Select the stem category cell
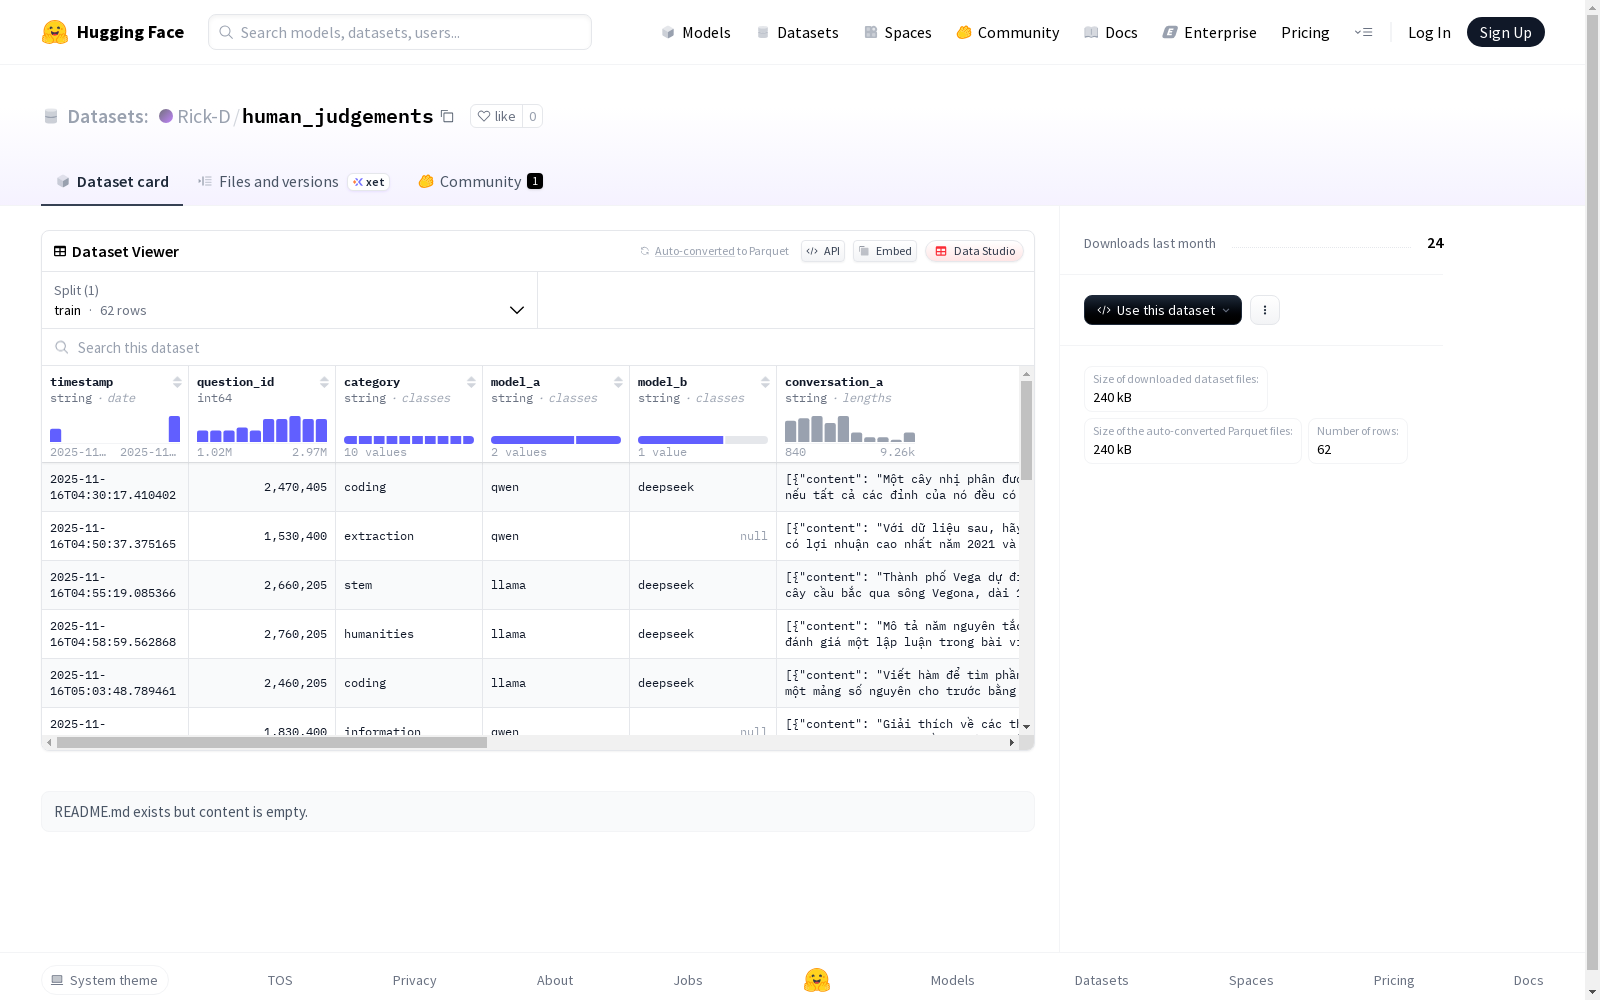 (409, 585)
